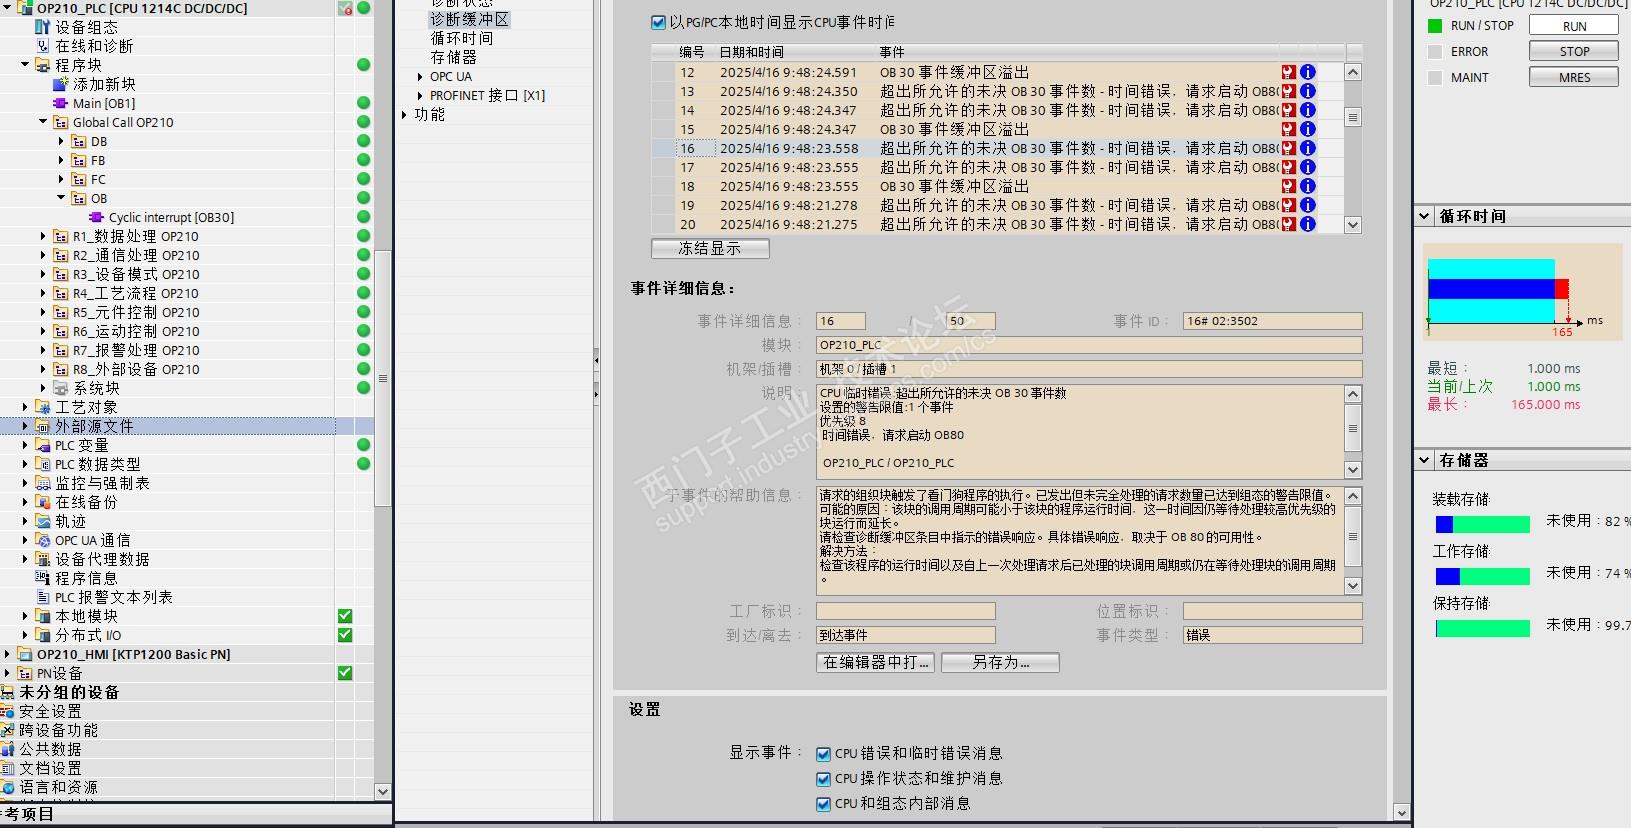The width and height of the screenshot is (1631, 828).
Task: Click the 设备组态 device configuration icon
Action: (x=43, y=27)
